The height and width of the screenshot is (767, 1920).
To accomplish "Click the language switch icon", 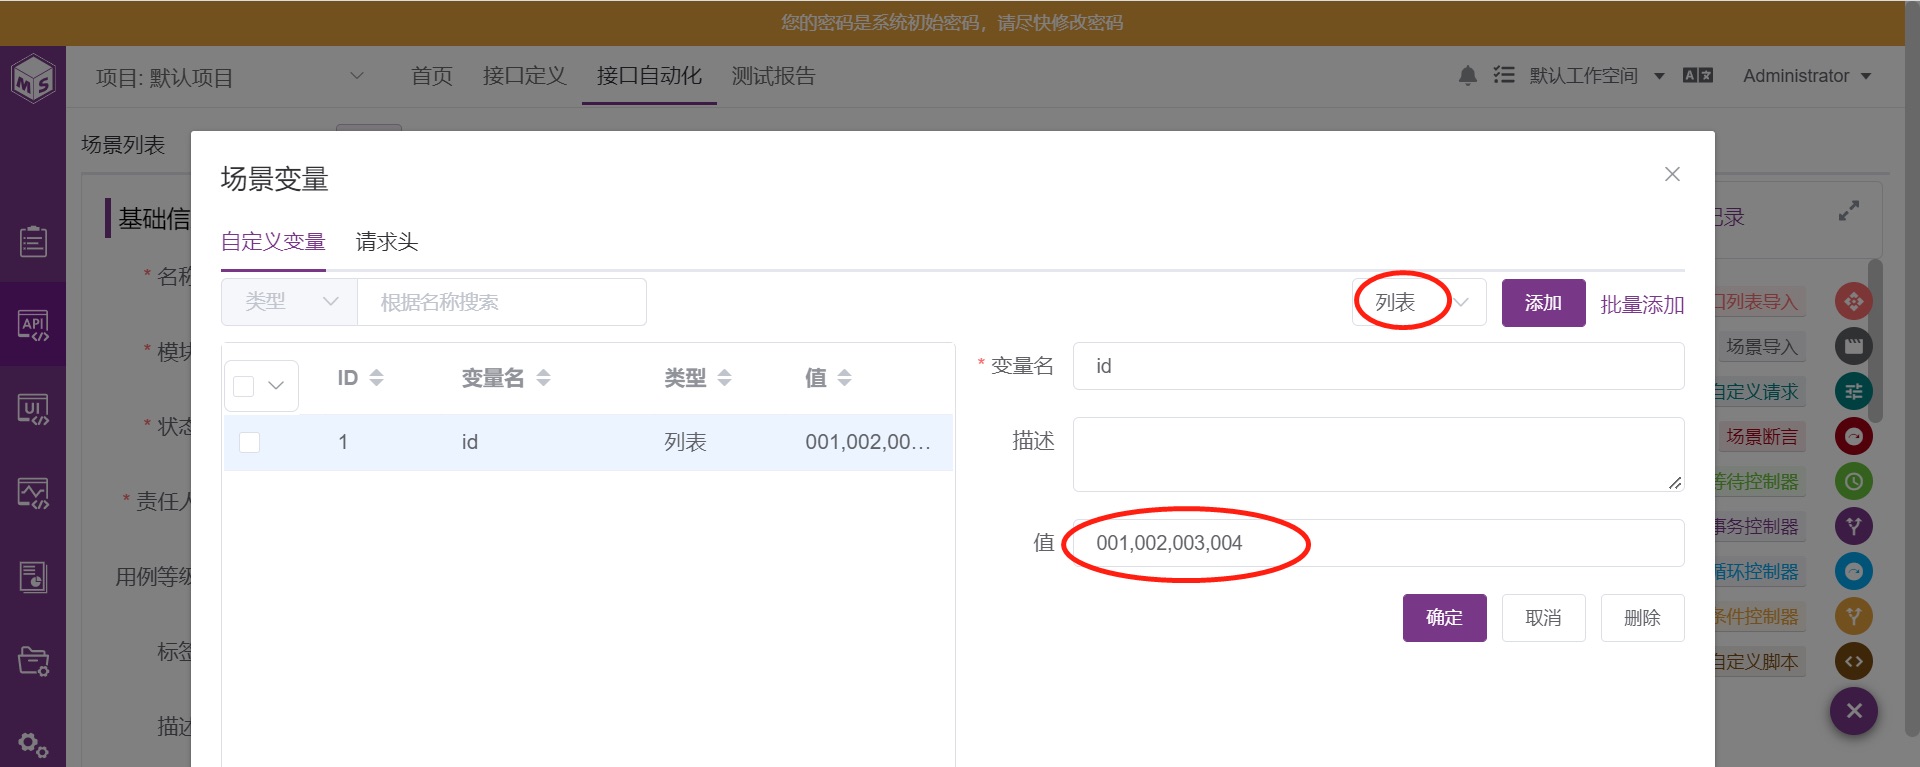I will click(x=1697, y=76).
